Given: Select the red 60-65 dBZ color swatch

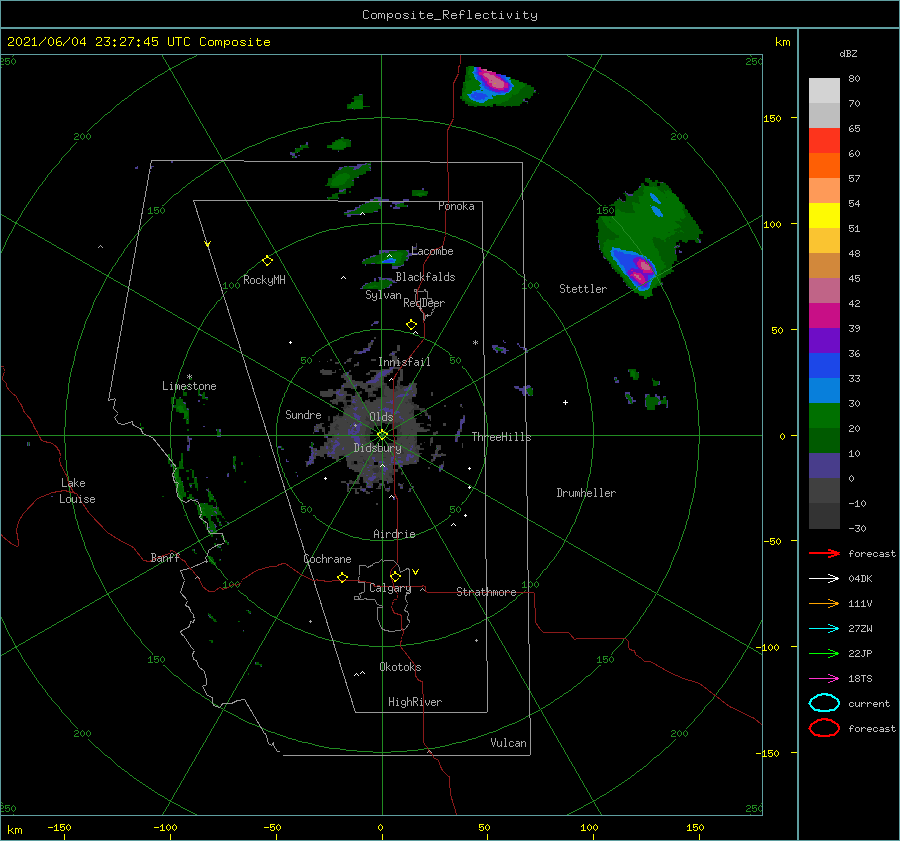Looking at the screenshot, I should 824,141.
